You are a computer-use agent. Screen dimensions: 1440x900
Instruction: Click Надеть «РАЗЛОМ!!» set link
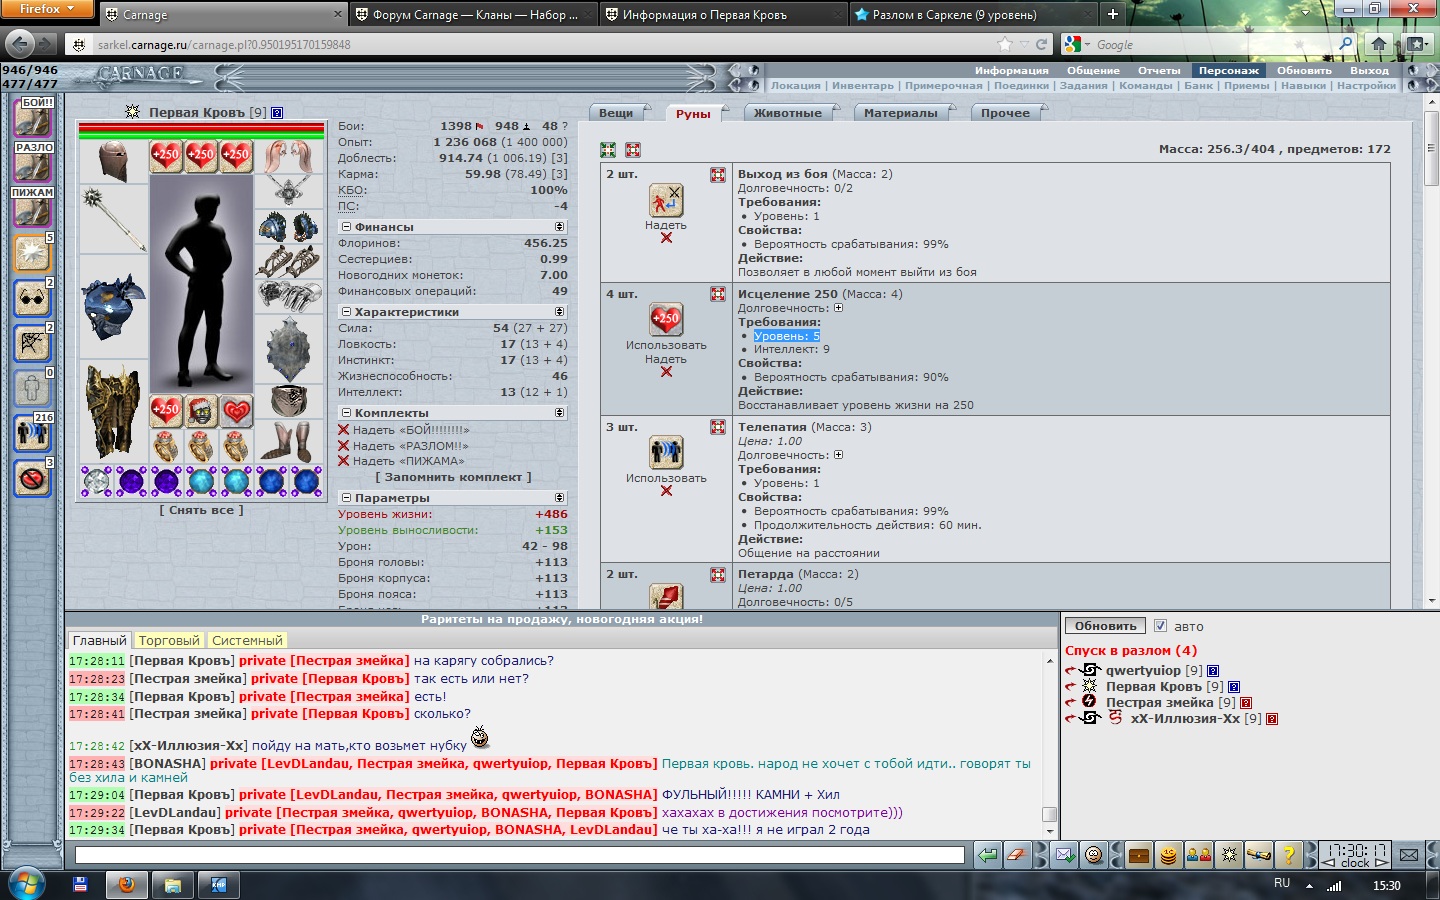pos(410,446)
